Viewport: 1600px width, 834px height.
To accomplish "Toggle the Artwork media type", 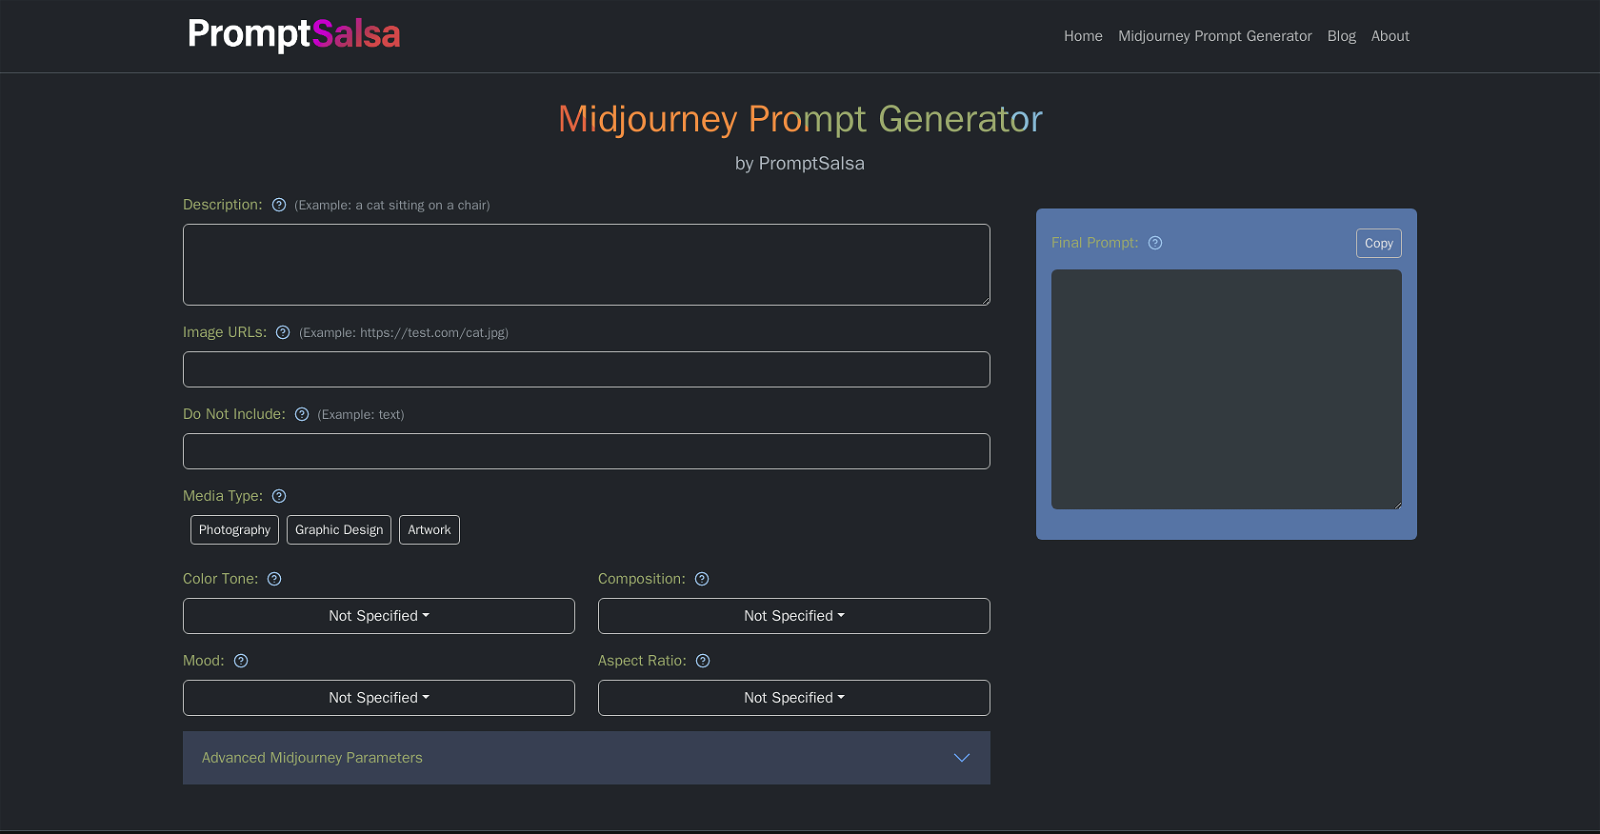I will tap(429, 530).
